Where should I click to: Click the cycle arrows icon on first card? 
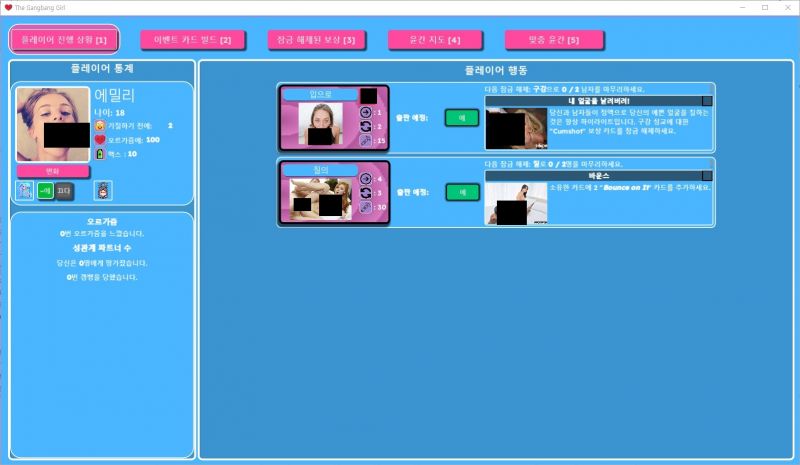[366, 126]
